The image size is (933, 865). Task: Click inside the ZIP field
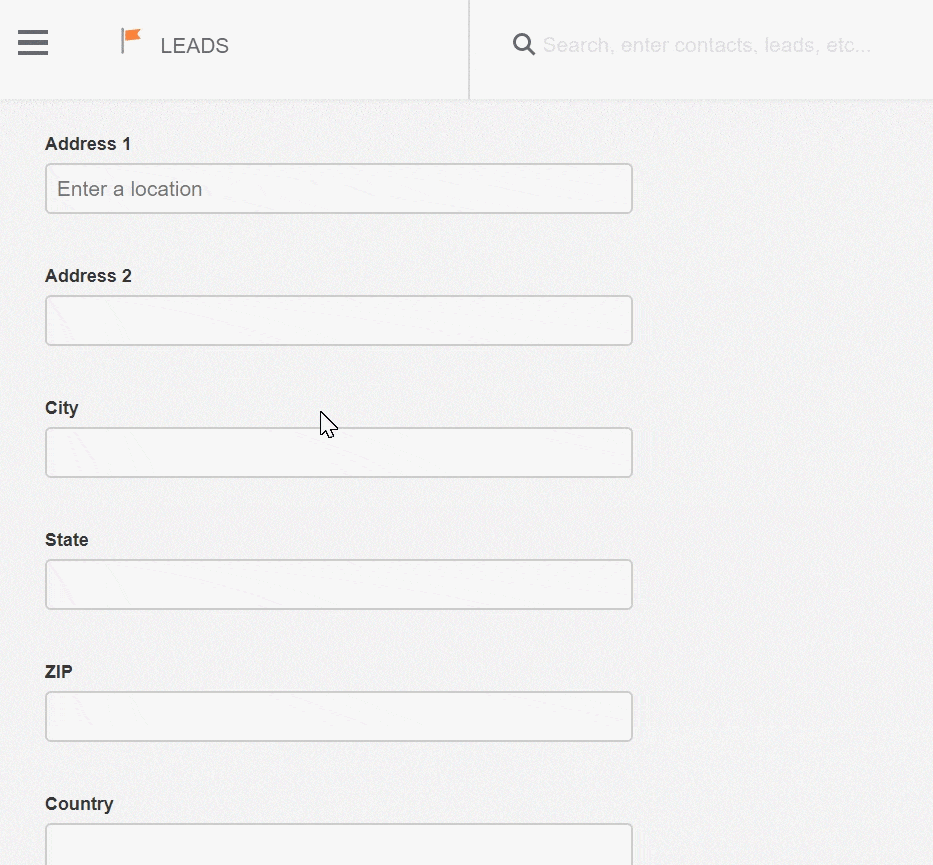[x=339, y=716]
